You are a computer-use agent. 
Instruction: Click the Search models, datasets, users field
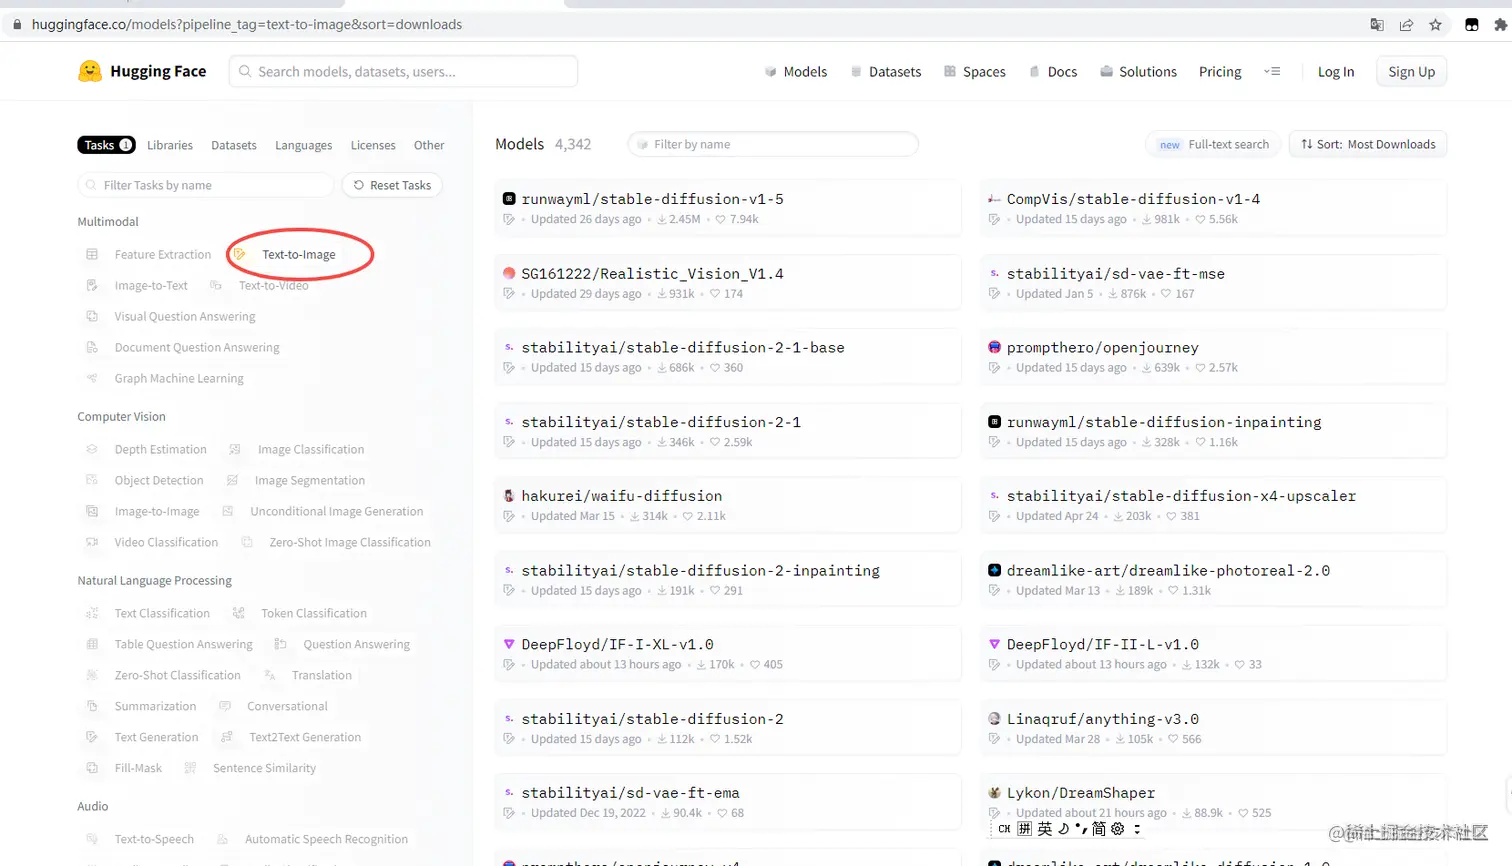pyautogui.click(x=404, y=71)
